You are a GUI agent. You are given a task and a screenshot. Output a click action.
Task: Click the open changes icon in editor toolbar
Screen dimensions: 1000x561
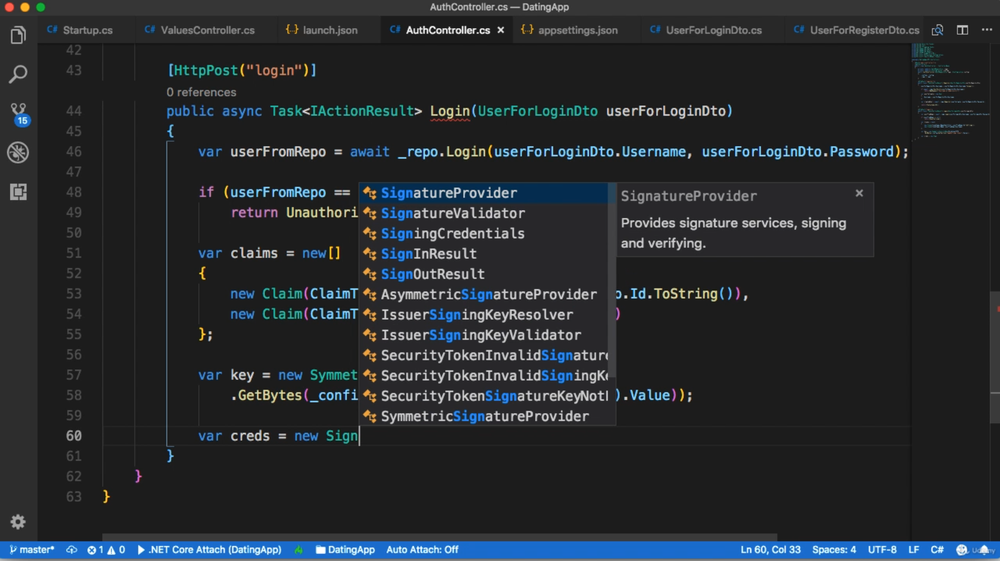[x=938, y=30]
